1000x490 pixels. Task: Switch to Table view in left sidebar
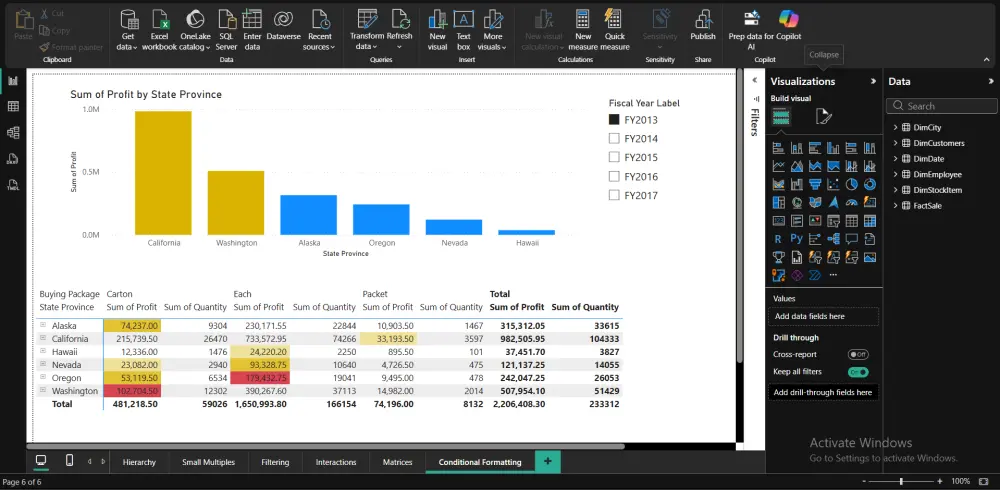tap(13, 107)
